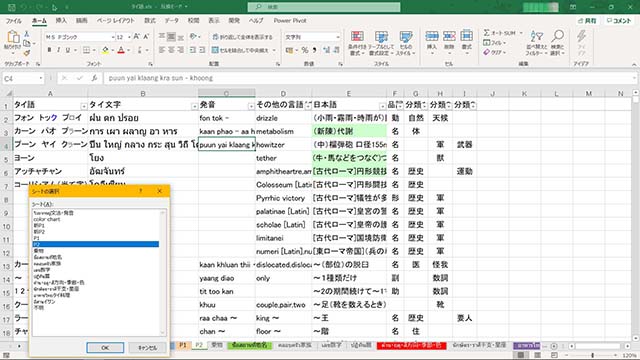Toggle Bold formatting

point(49,50)
